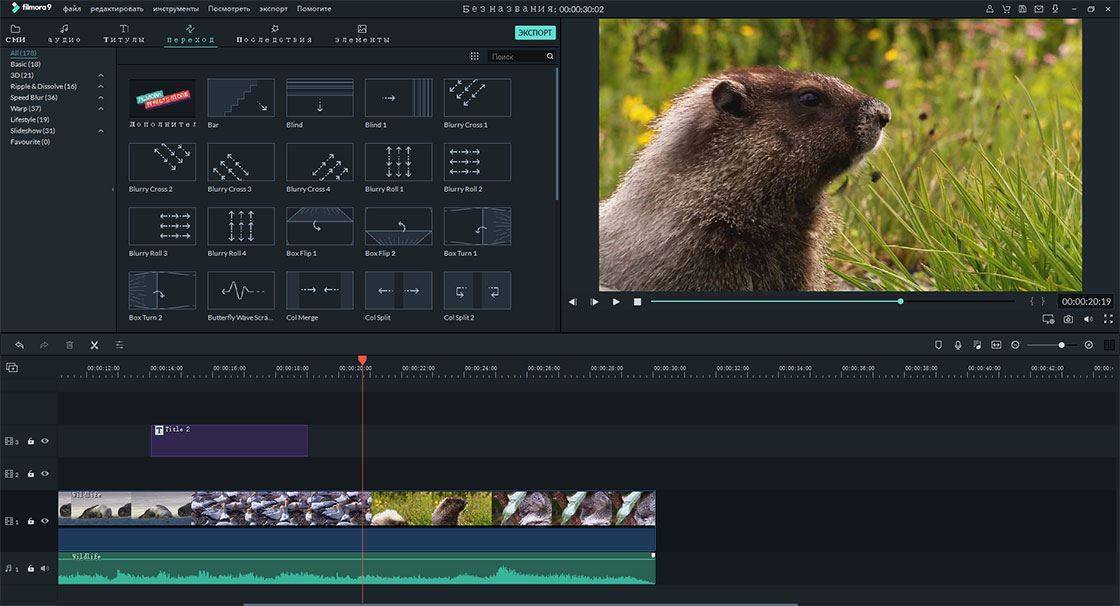Click the undo arrow above the timeline
The width and height of the screenshot is (1120, 606).
click(x=19, y=345)
